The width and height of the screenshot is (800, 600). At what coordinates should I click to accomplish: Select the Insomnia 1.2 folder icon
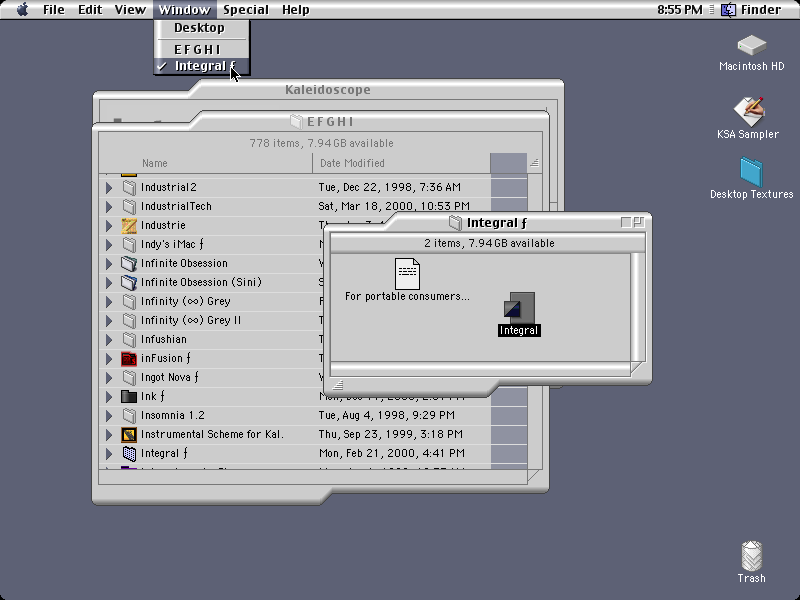tap(129, 416)
